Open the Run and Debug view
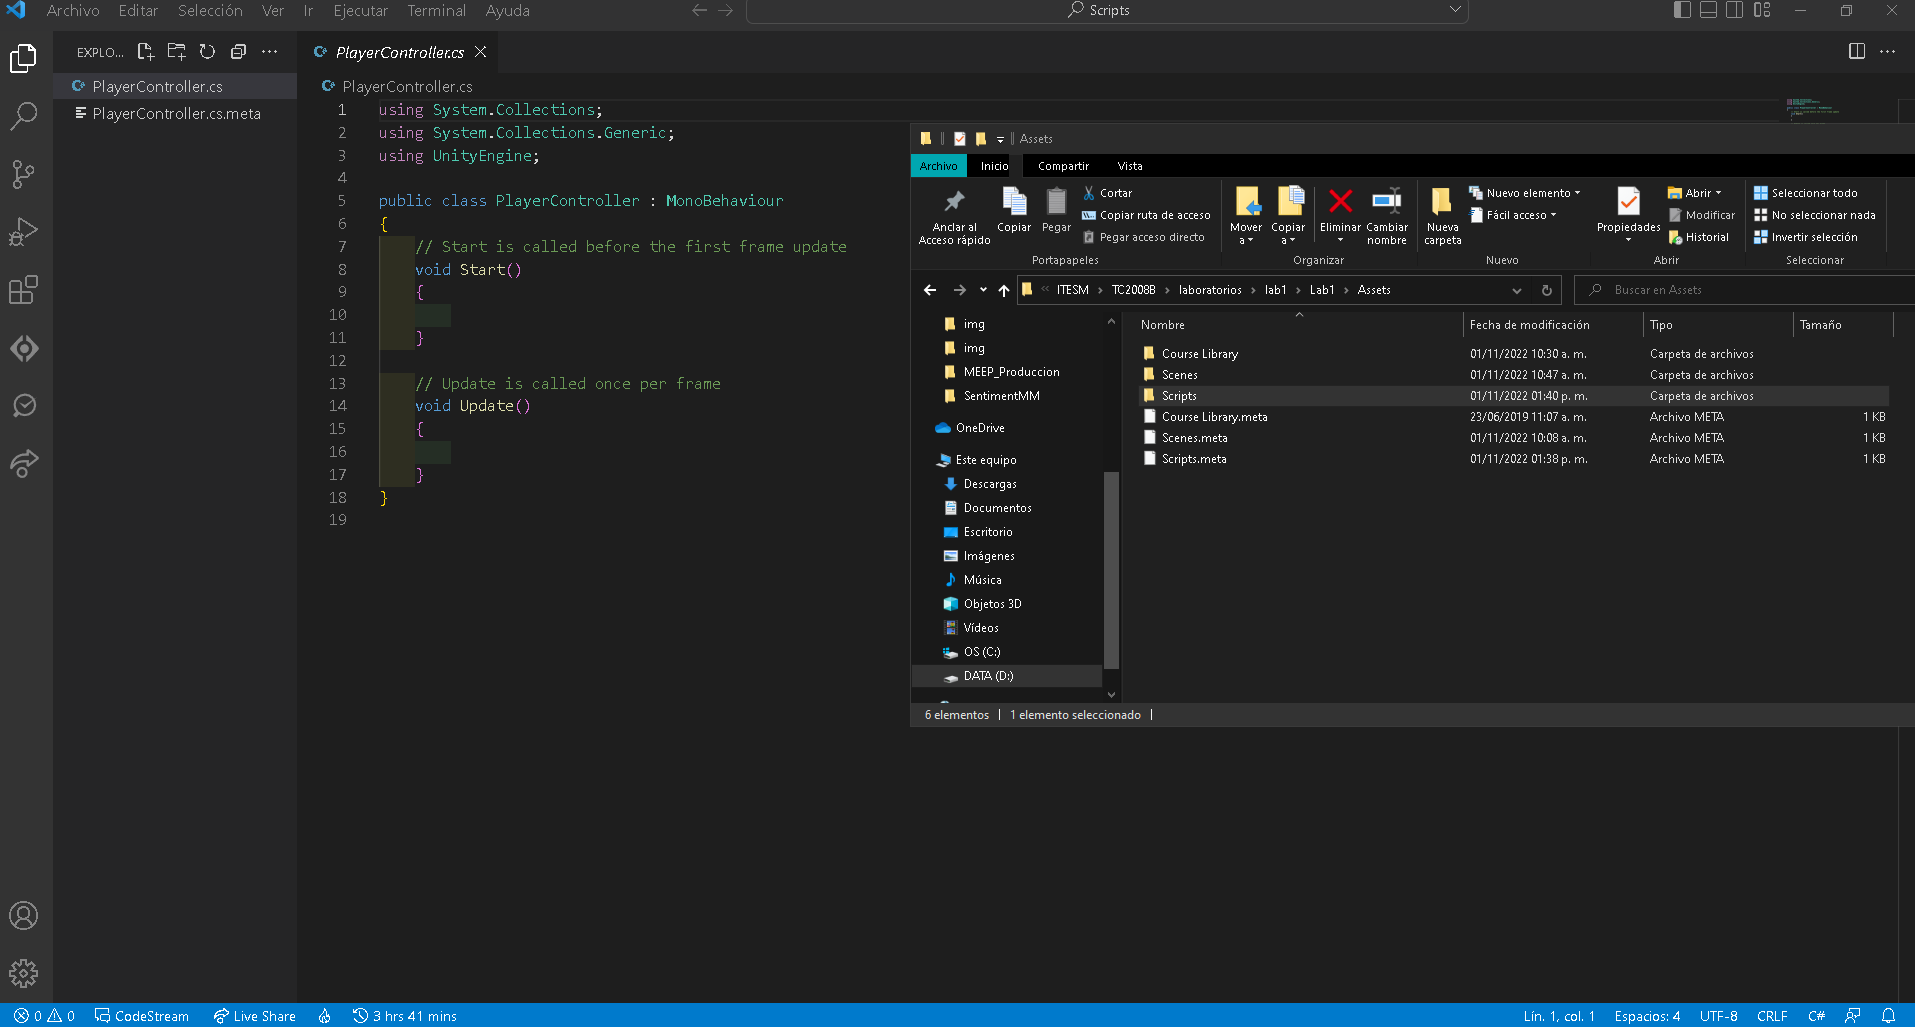The height and width of the screenshot is (1027, 1915). (x=23, y=232)
